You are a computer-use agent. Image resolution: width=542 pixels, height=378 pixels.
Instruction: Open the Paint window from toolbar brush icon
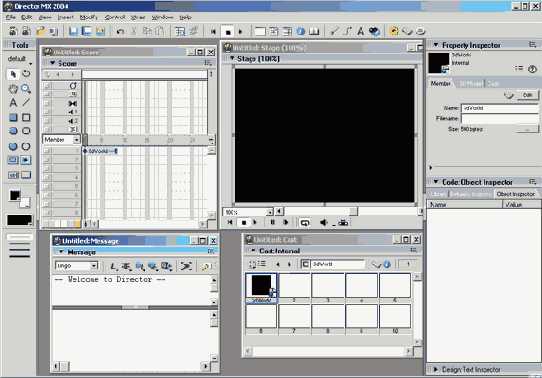pos(334,31)
